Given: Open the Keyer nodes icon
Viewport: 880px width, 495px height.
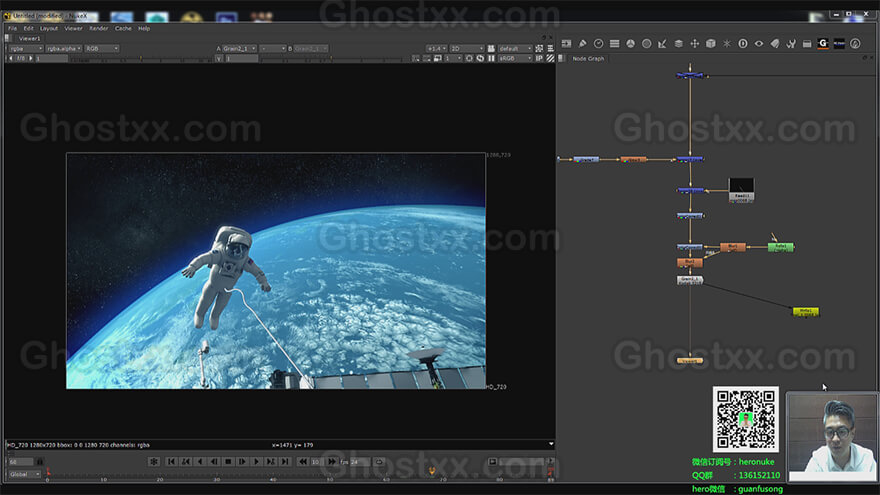Looking at the screenshot, I should (x=662, y=44).
